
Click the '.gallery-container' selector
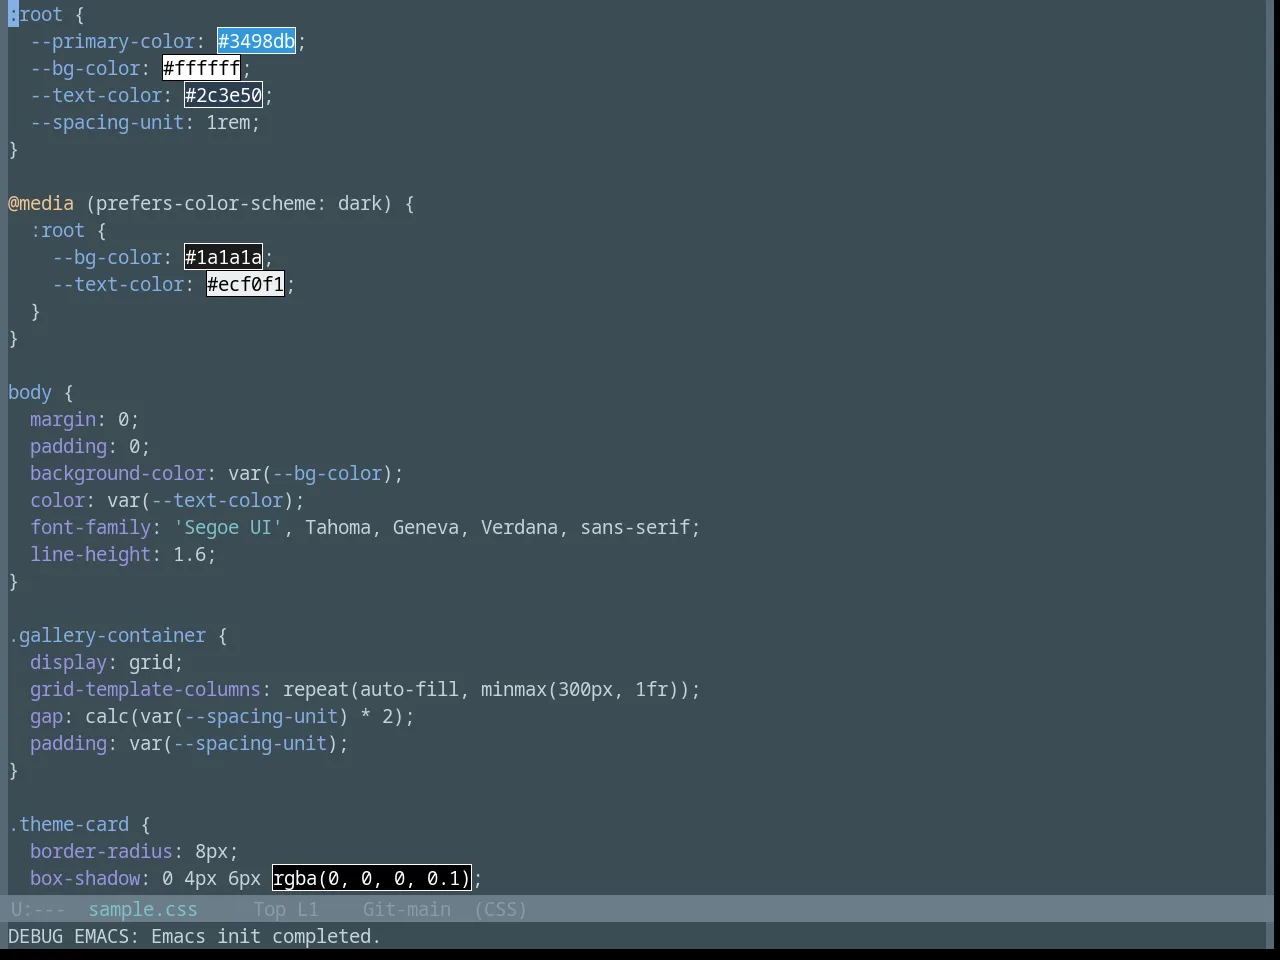[x=107, y=635]
